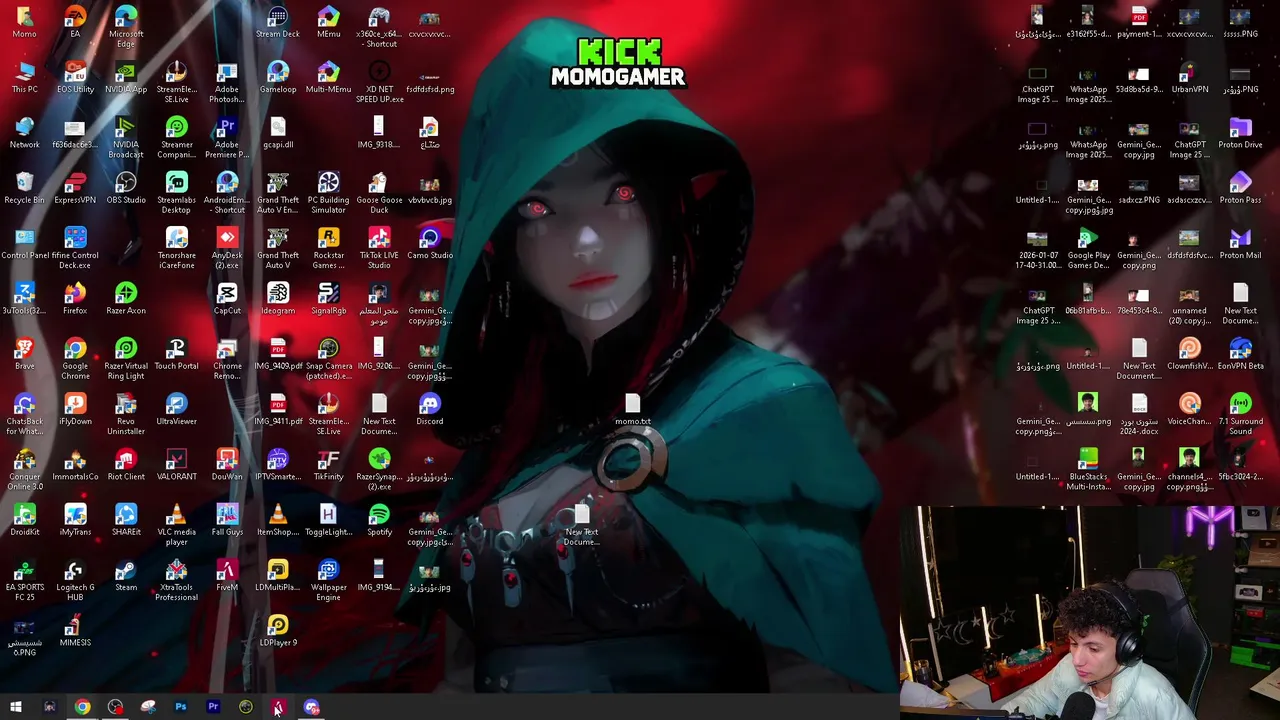Select the Logitech G HUB icon
The height and width of the screenshot is (720, 1280).
[x=75, y=580]
